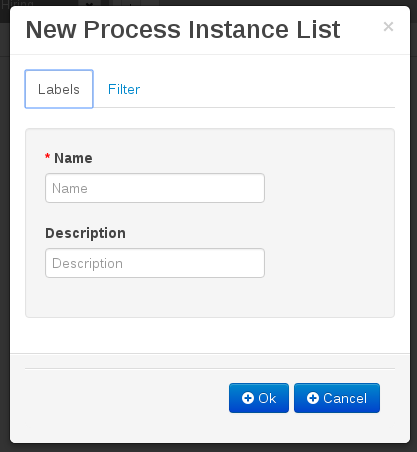Screen dimensions: 417x452
Task: Focus the Name text field
Action: point(155,188)
